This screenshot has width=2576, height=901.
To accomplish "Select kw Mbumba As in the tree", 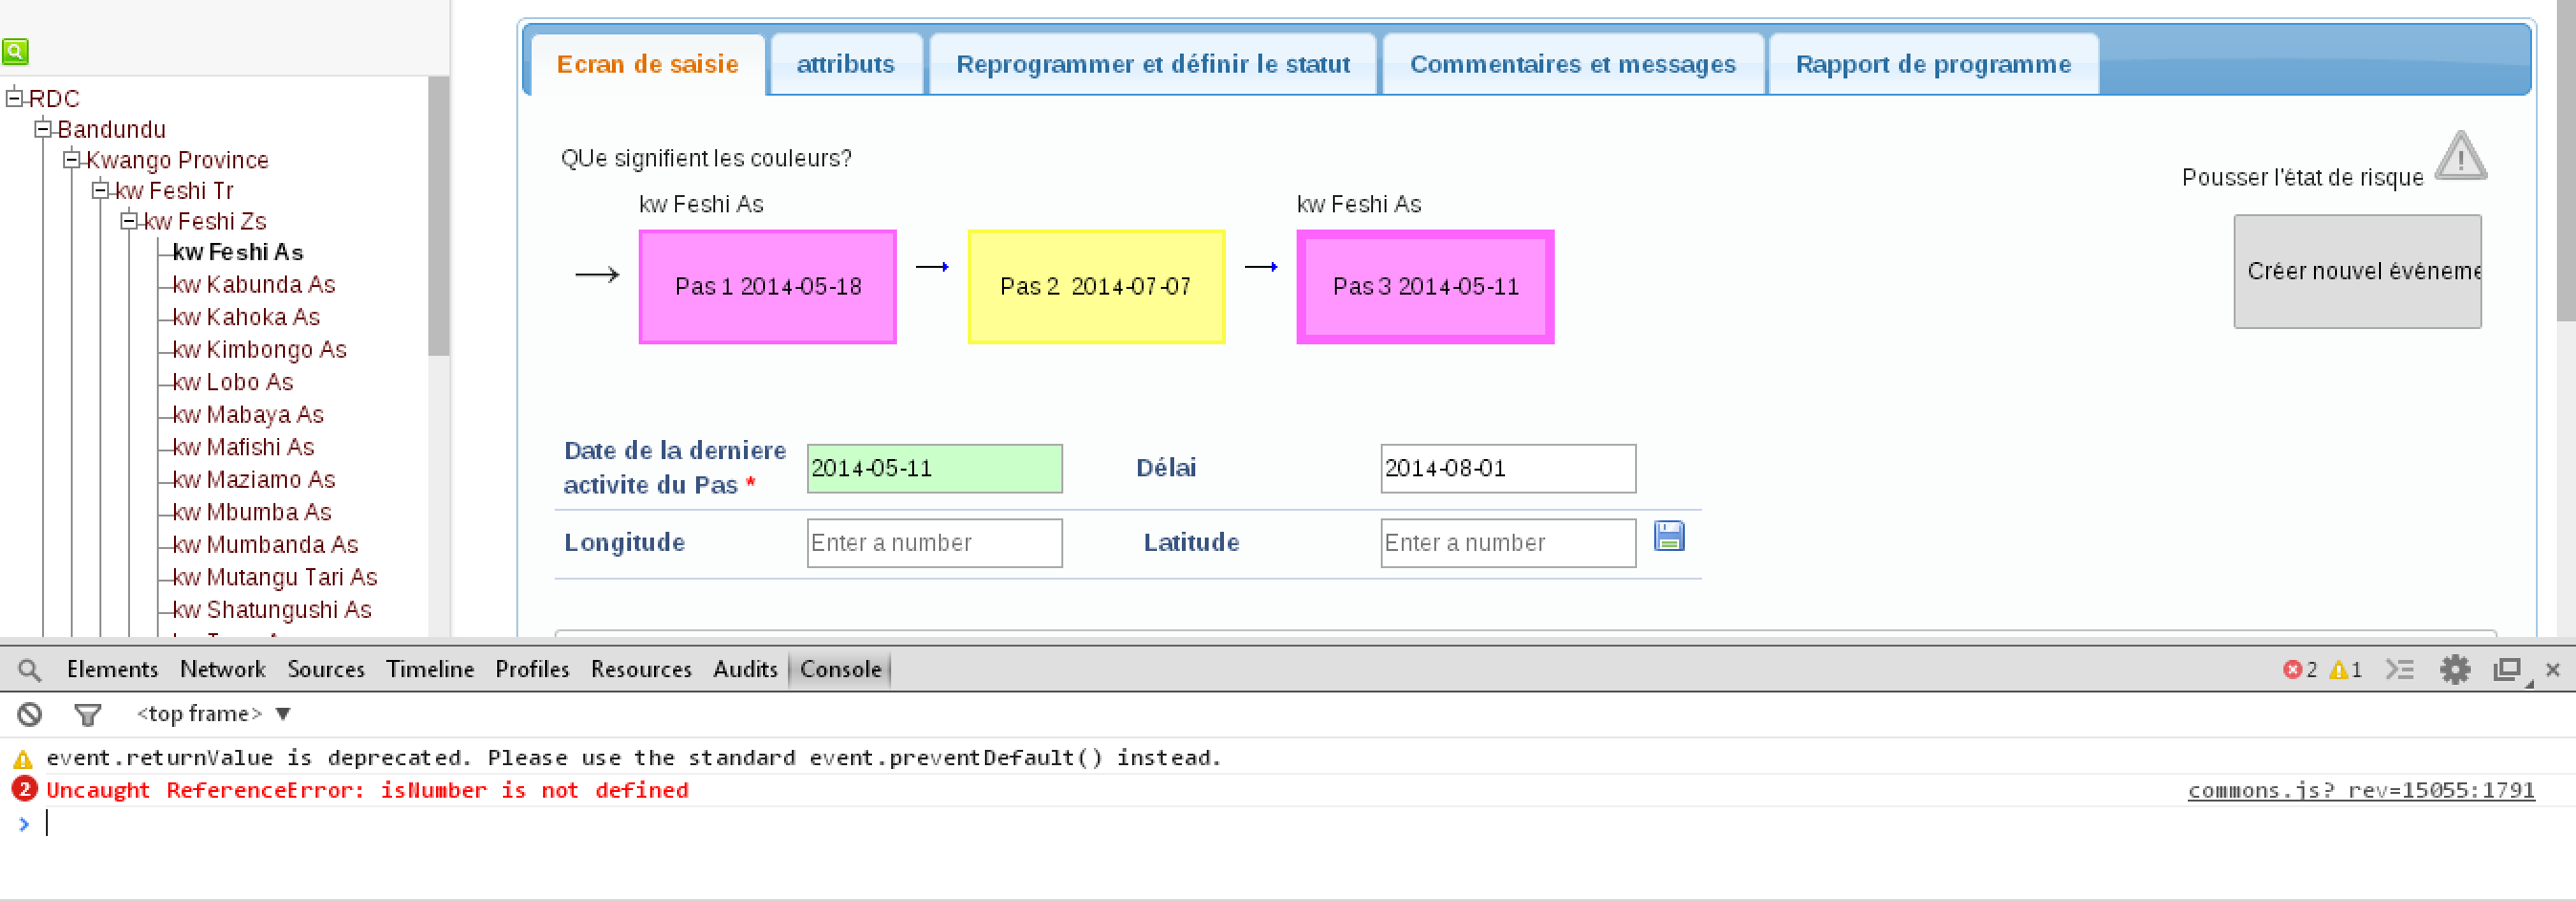I will pyautogui.click(x=252, y=512).
